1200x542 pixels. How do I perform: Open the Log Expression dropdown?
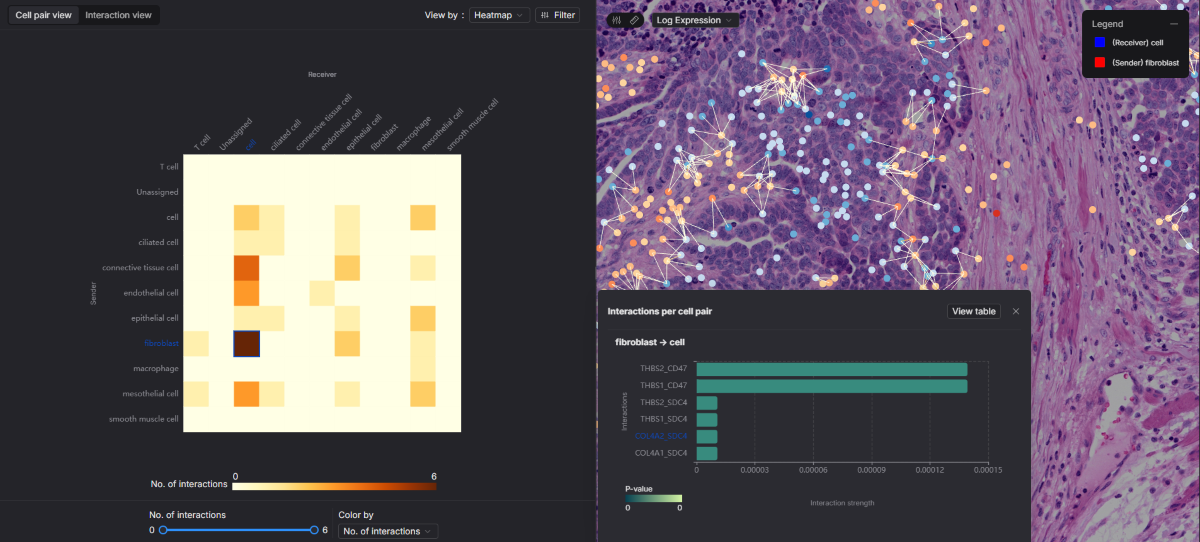(x=695, y=20)
